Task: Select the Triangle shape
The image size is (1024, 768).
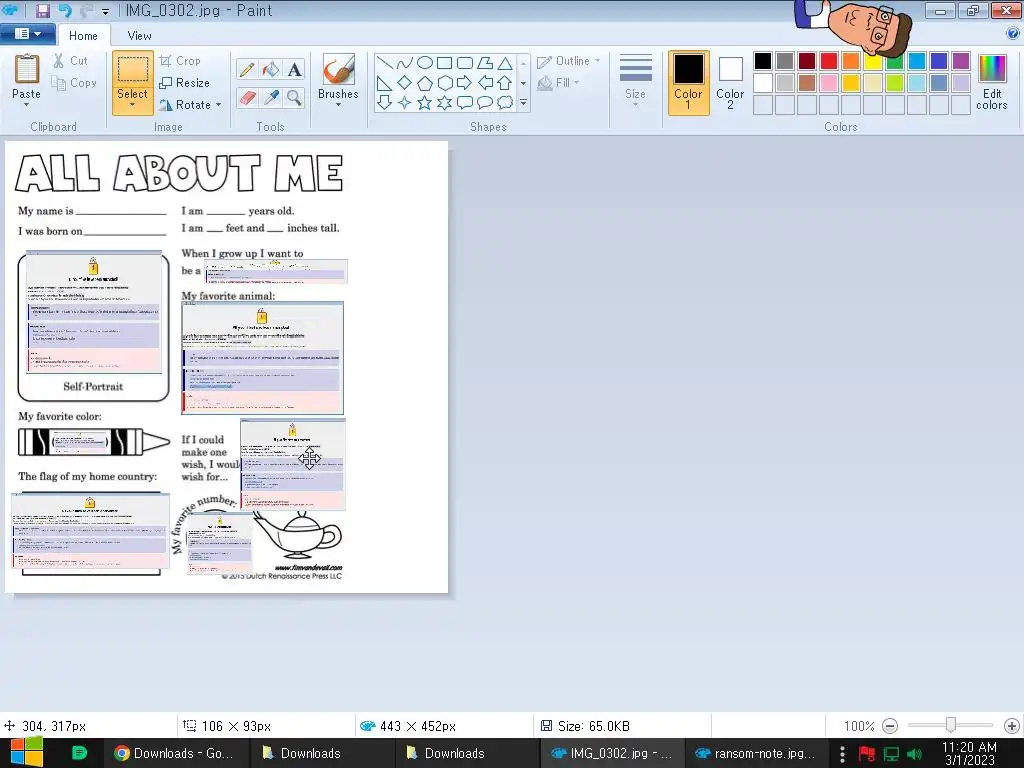Action: (x=505, y=63)
